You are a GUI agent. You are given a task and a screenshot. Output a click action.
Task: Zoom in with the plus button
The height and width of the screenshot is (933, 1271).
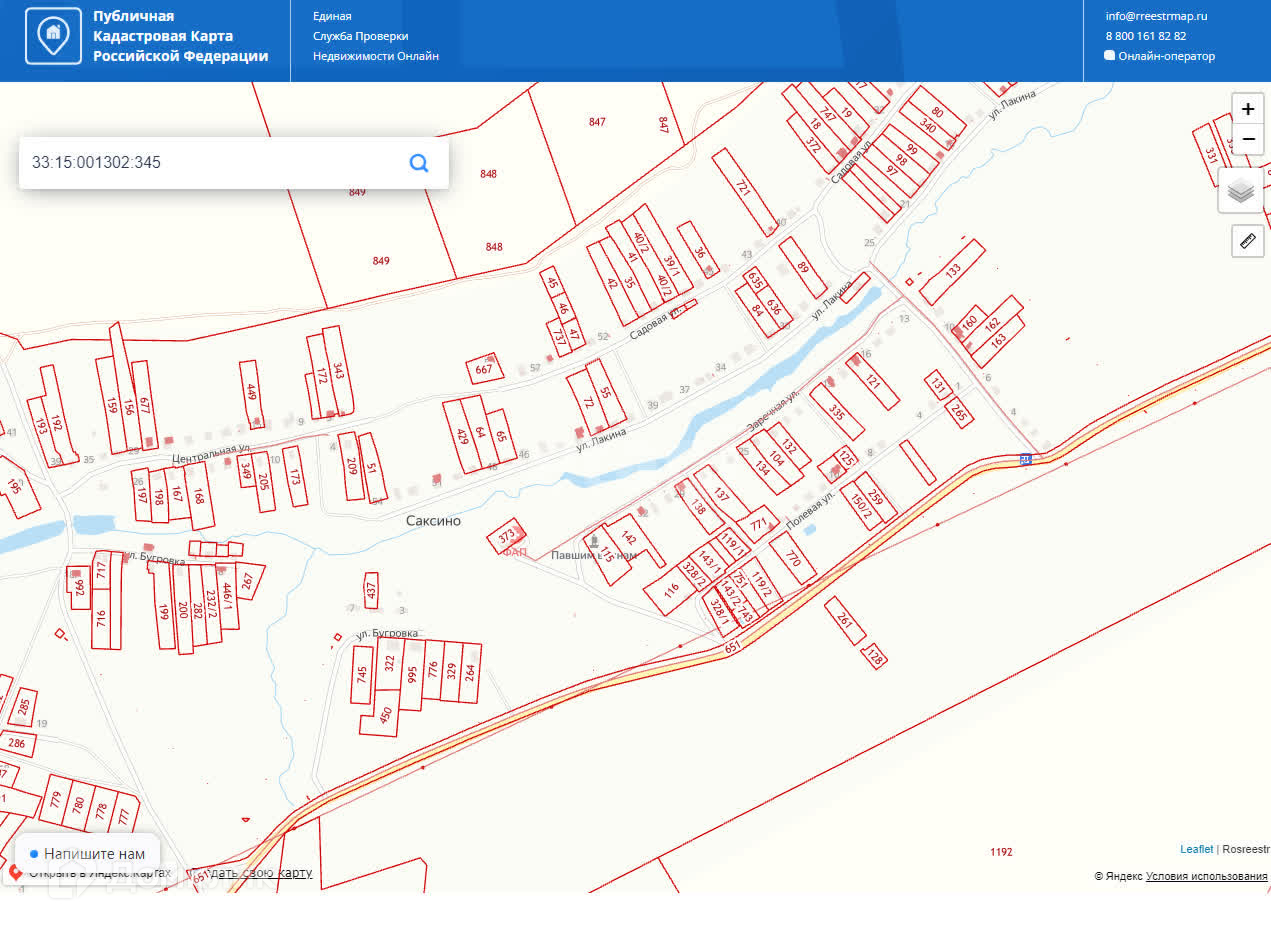[1247, 109]
